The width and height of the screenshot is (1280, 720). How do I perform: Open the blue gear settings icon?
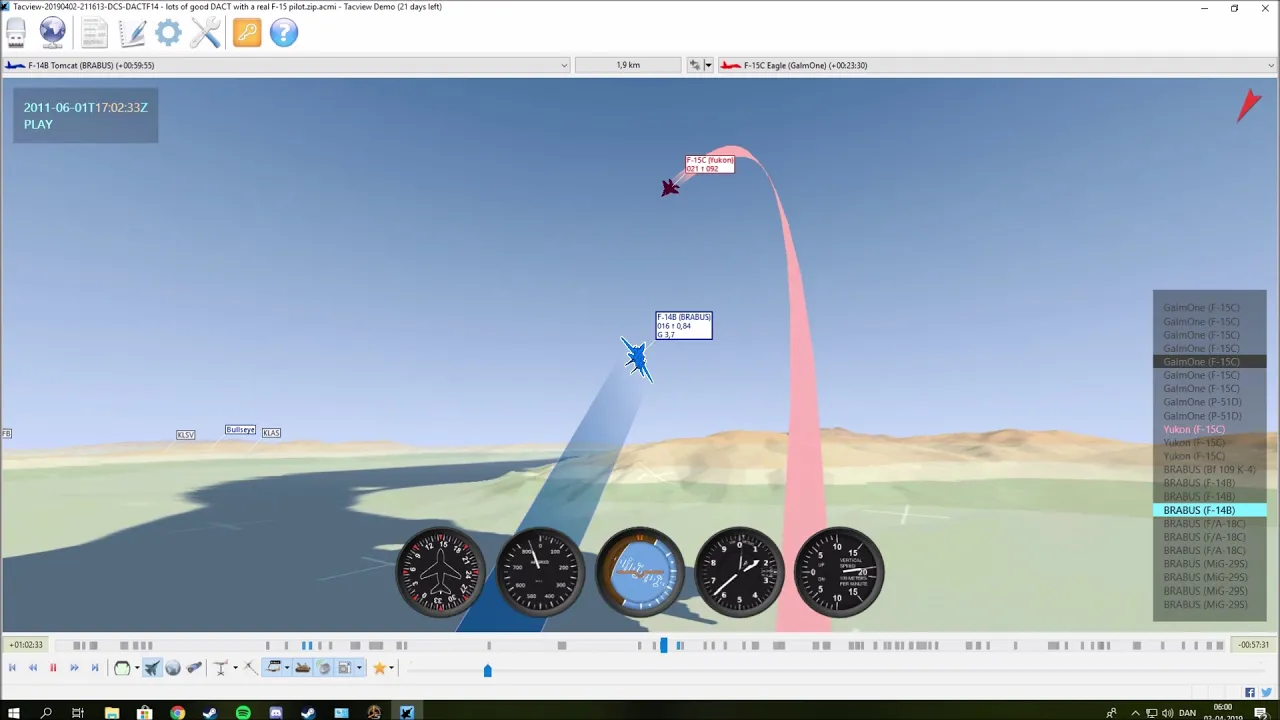pos(168,33)
